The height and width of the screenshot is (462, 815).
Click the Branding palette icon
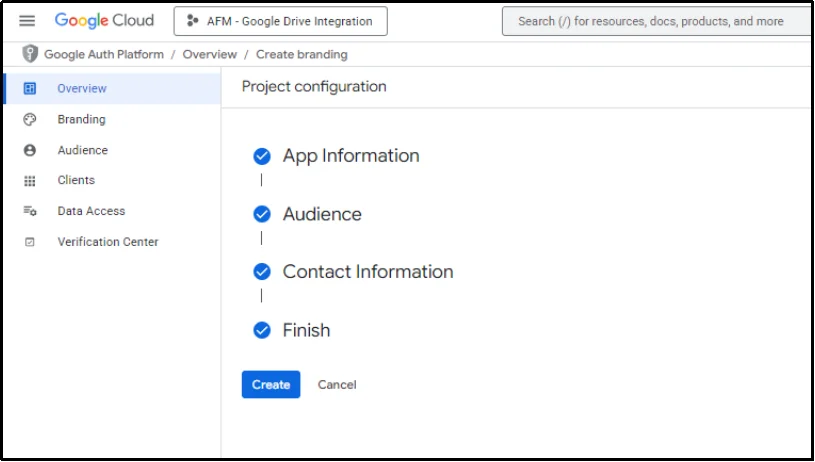coord(30,120)
